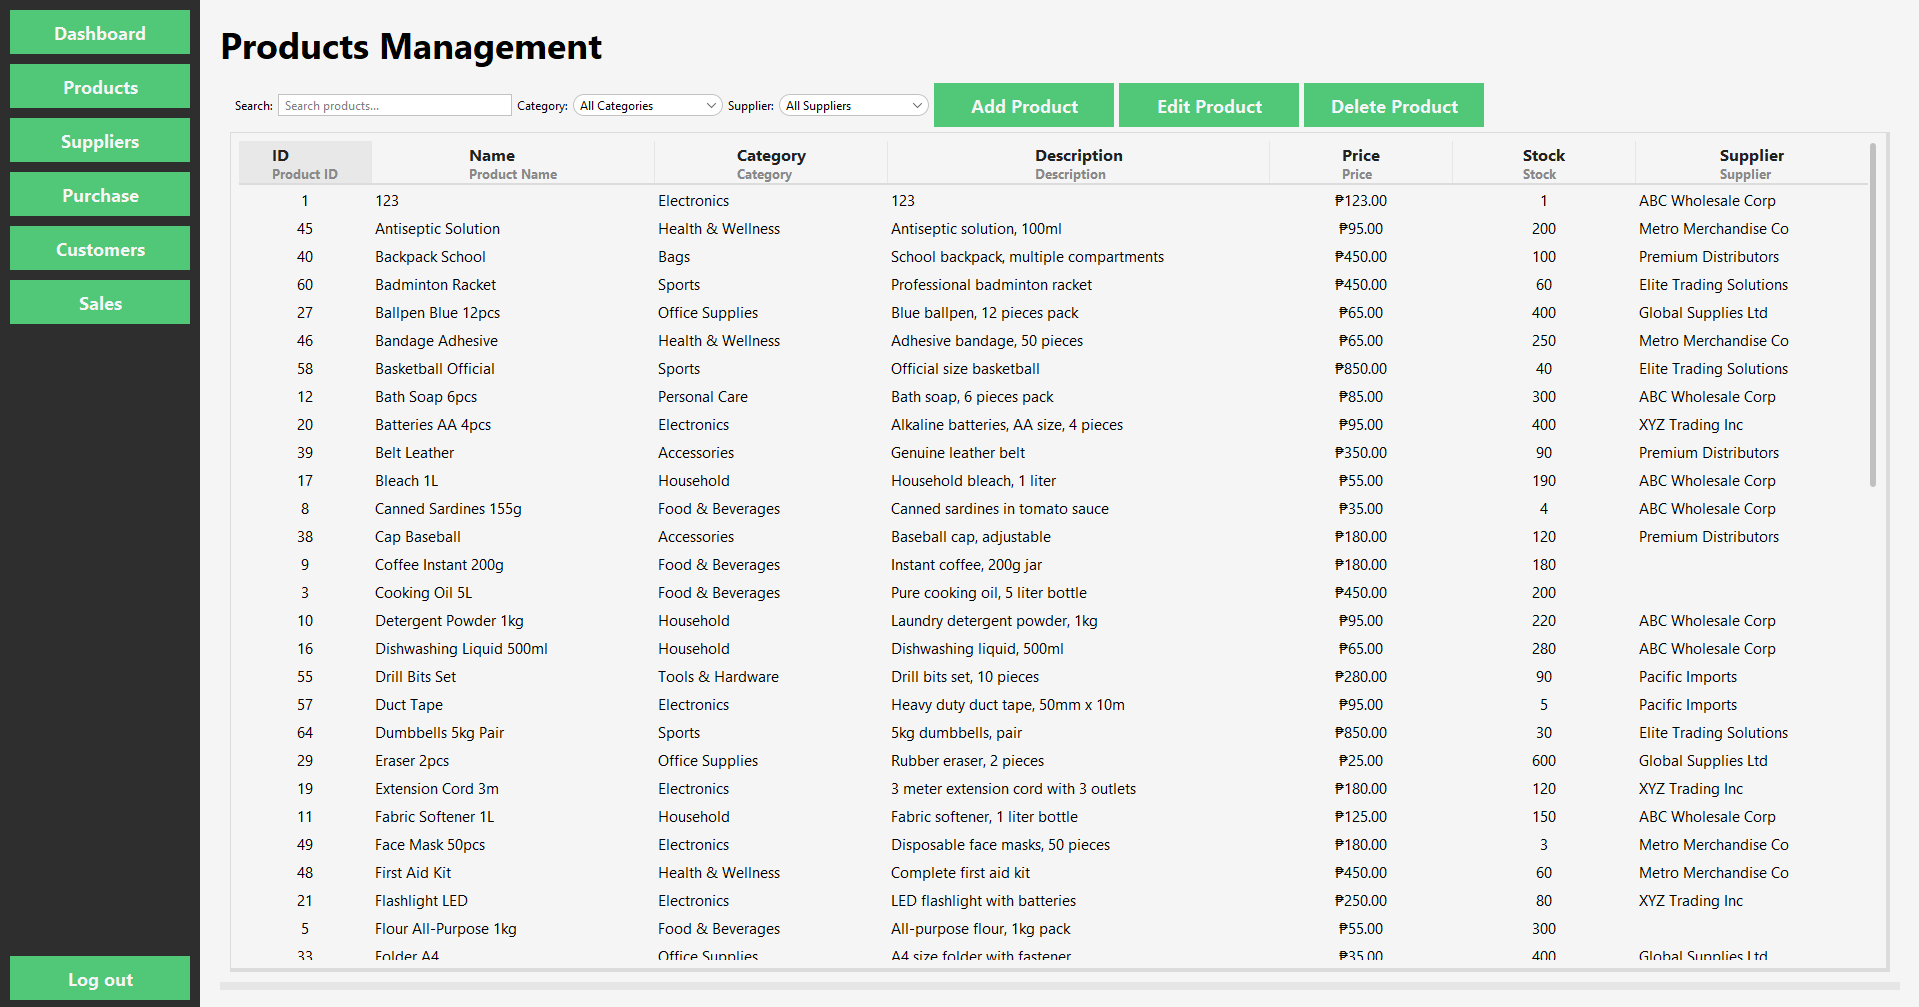Click the Delete Product button

pyautogui.click(x=1393, y=105)
